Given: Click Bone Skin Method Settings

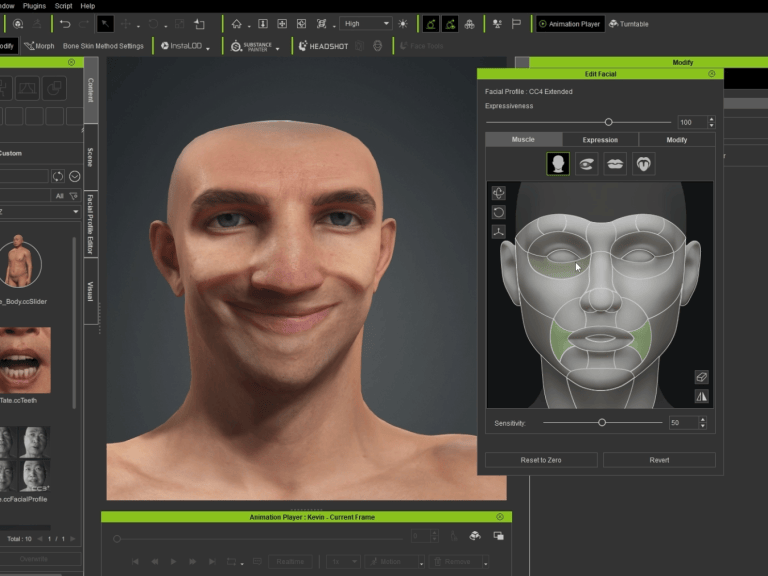Looking at the screenshot, I should (103, 46).
